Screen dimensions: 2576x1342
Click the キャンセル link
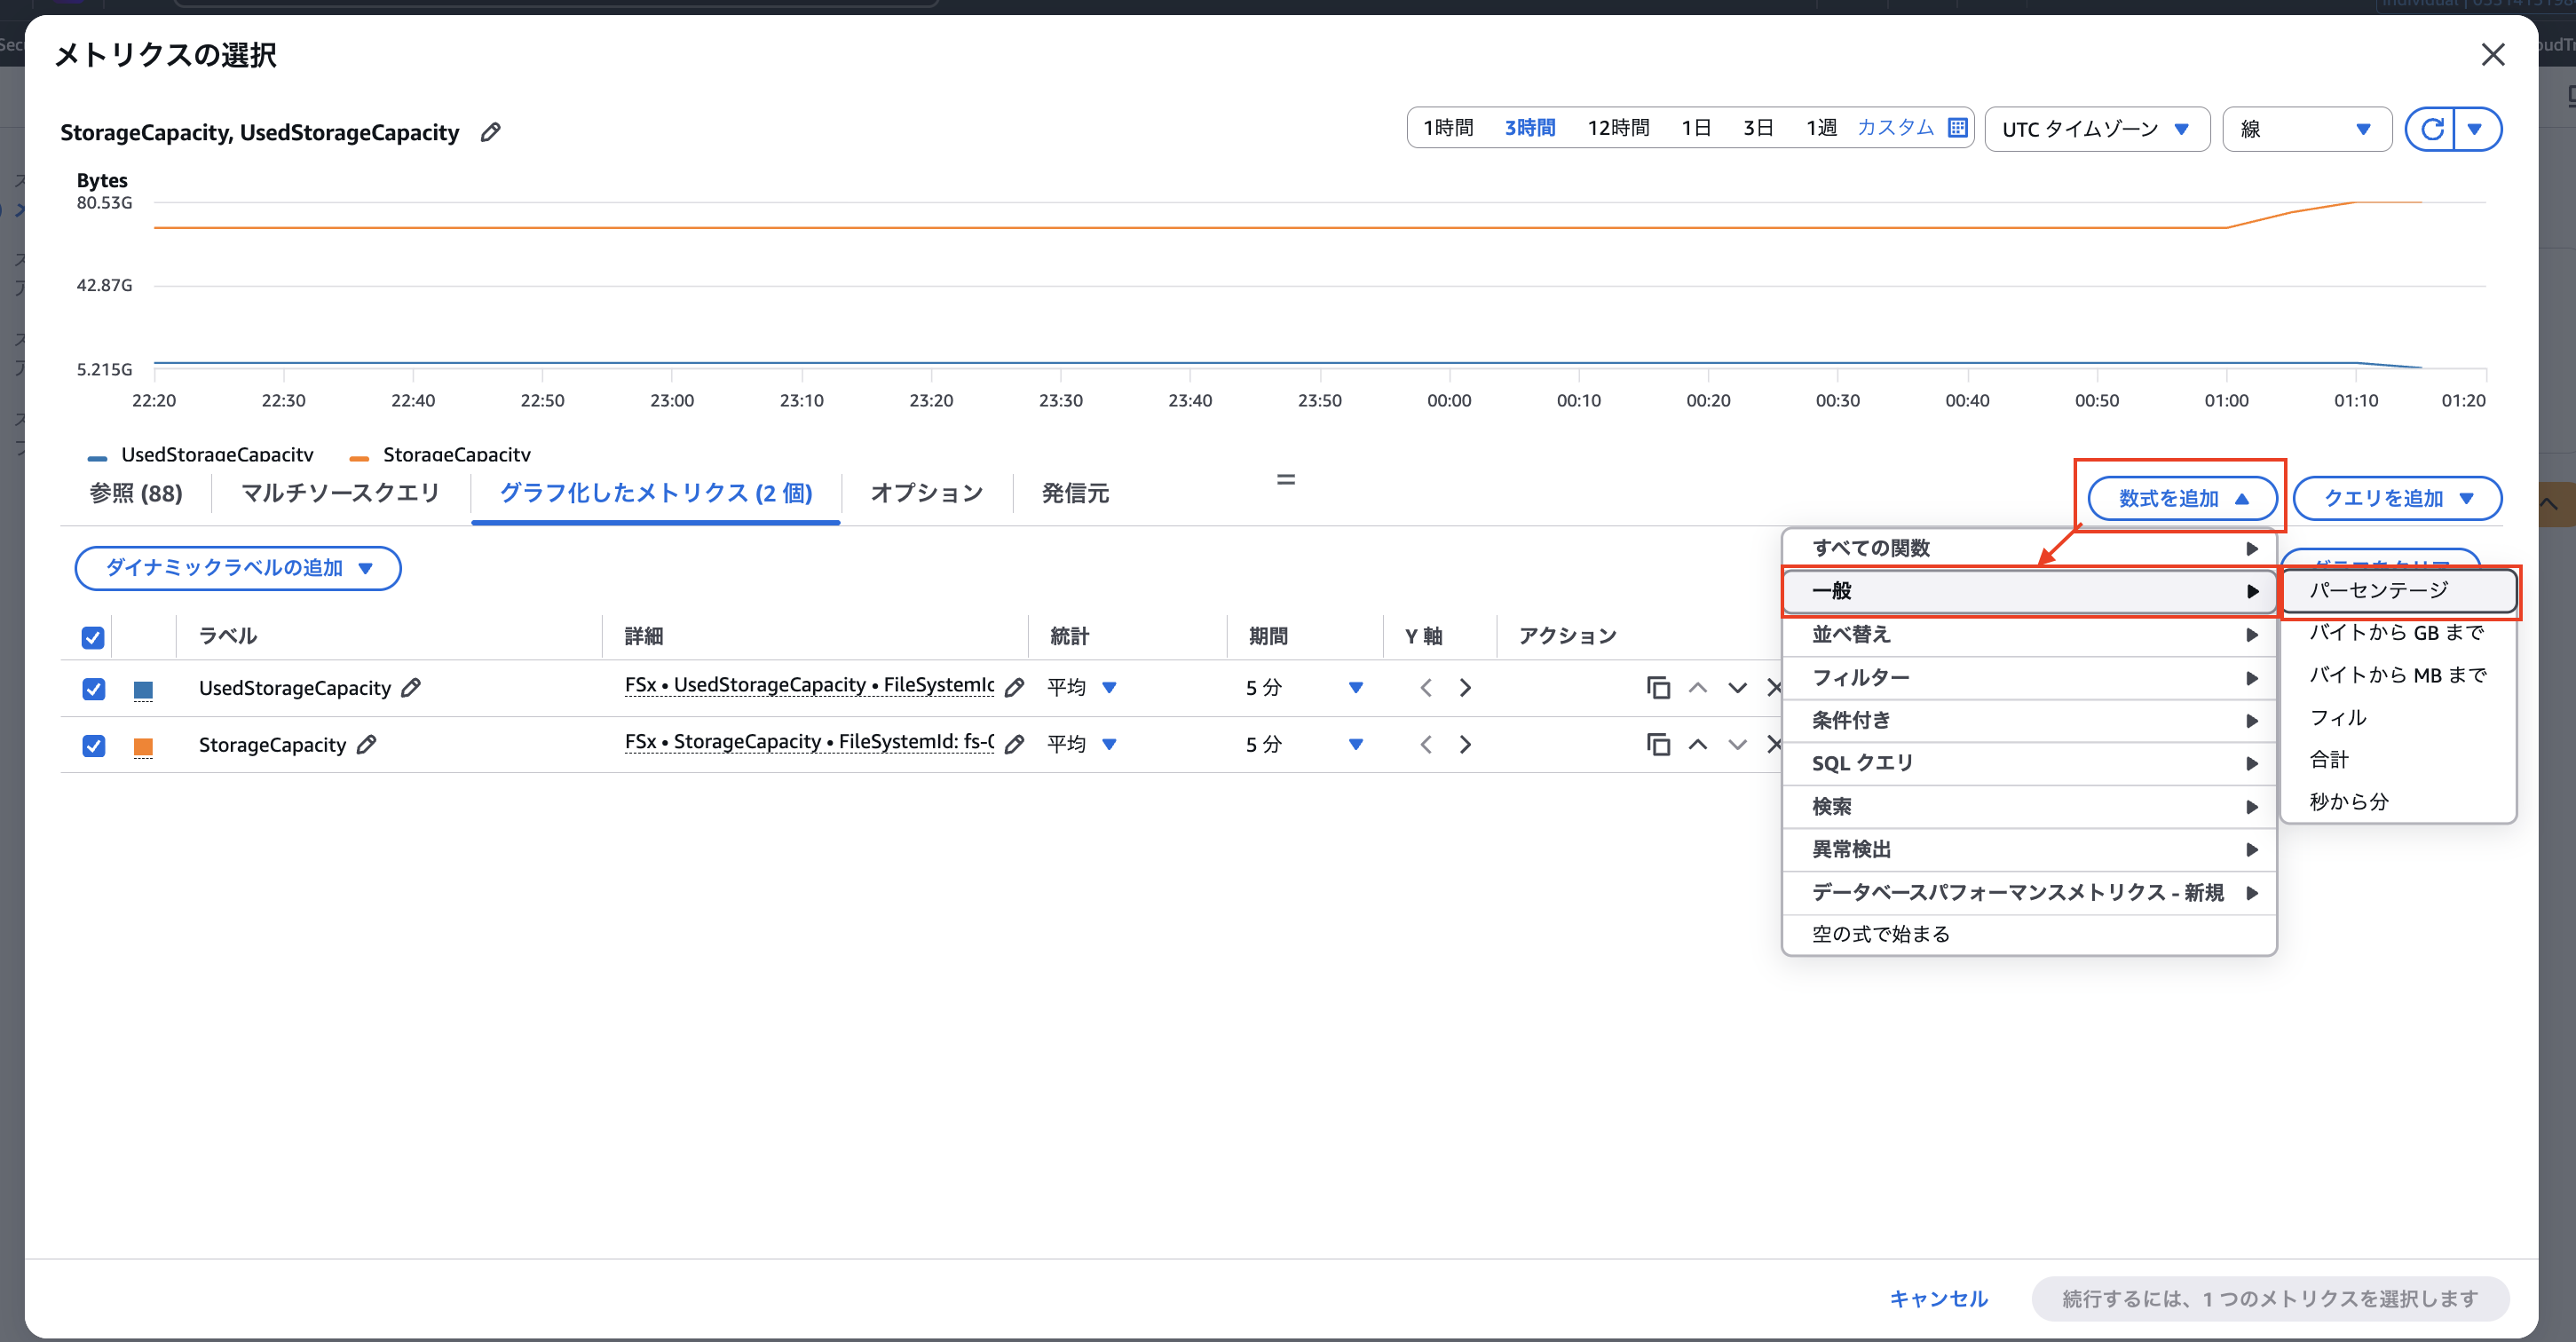point(1938,1299)
